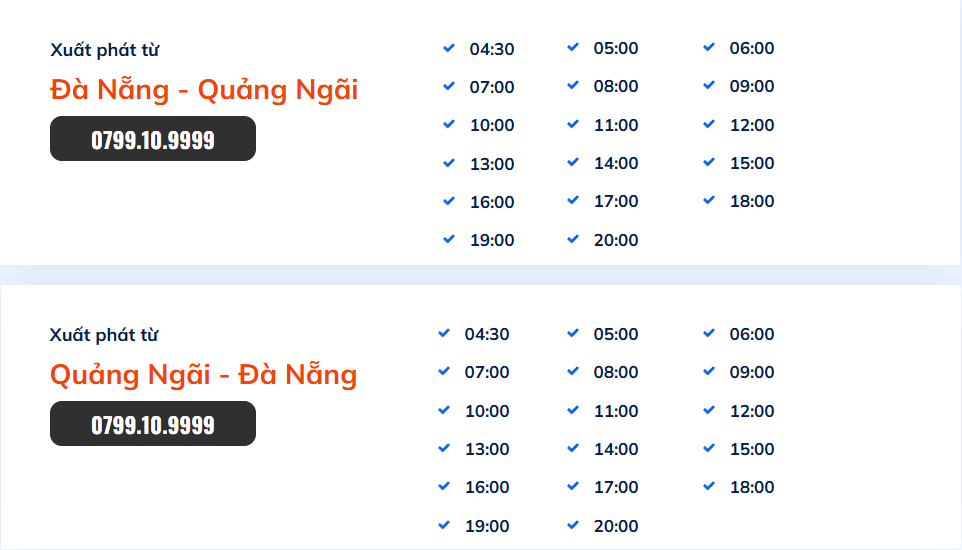Open the Đà Nẵng - Quảng Ngãi route heading
This screenshot has height=550, width=962.
[x=204, y=90]
